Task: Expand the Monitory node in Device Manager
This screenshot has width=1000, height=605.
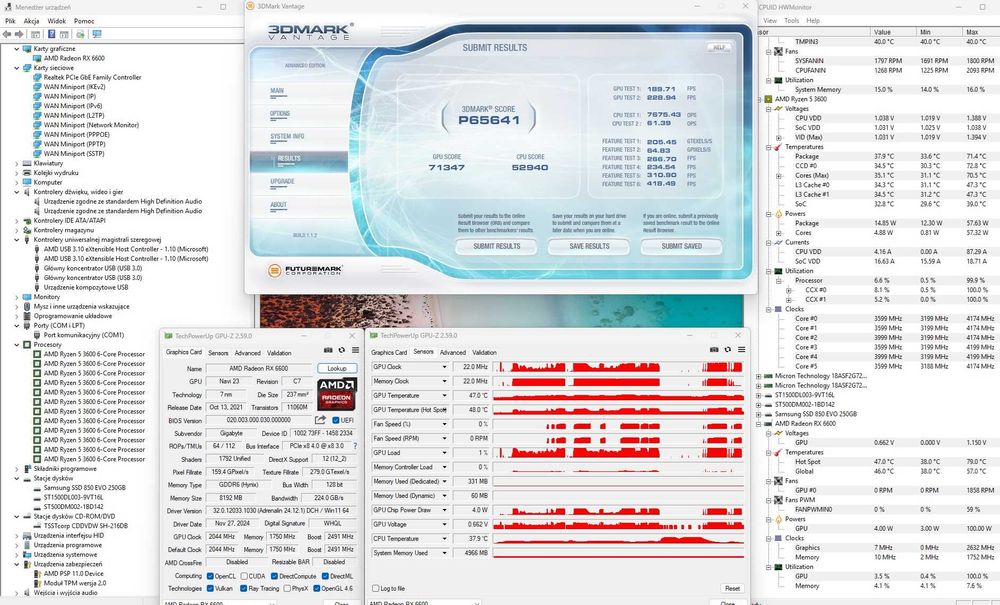Action: [17, 297]
